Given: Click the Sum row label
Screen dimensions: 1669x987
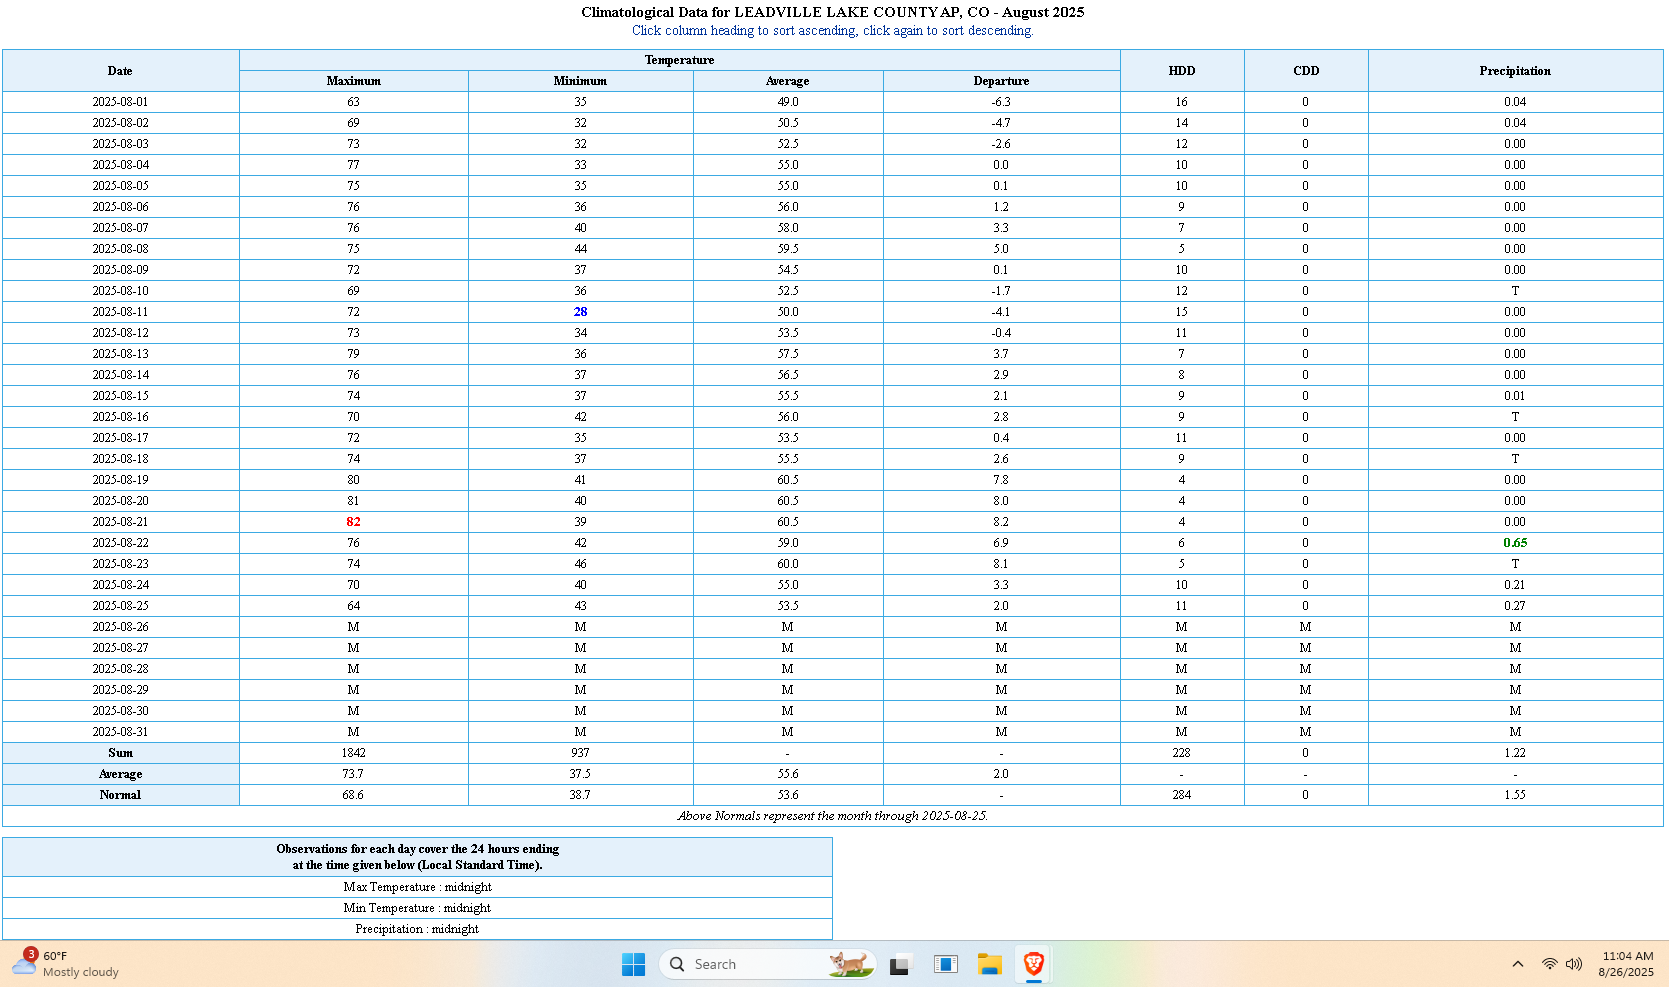Looking at the screenshot, I should pyautogui.click(x=120, y=753).
